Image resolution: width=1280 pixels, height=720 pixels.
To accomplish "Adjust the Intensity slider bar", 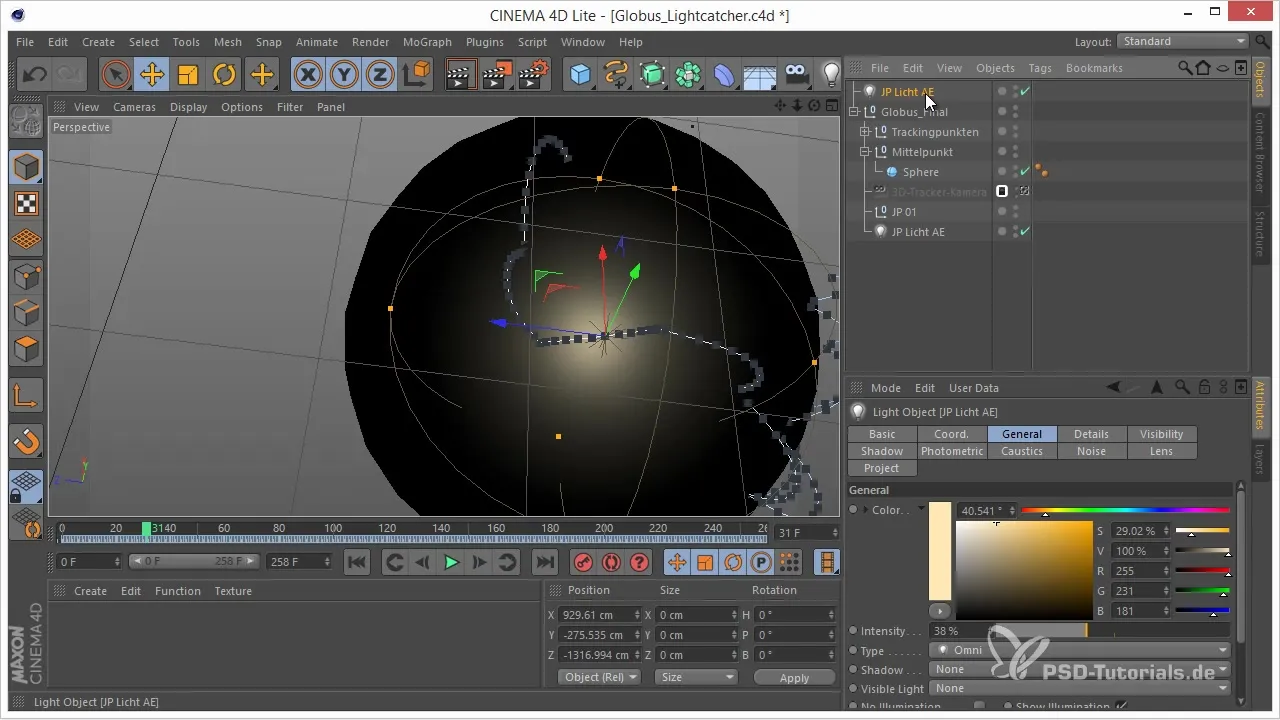I will coord(1110,631).
